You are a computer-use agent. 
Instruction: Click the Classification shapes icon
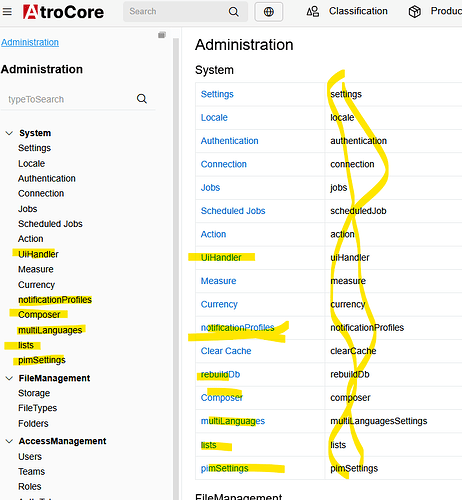click(313, 12)
